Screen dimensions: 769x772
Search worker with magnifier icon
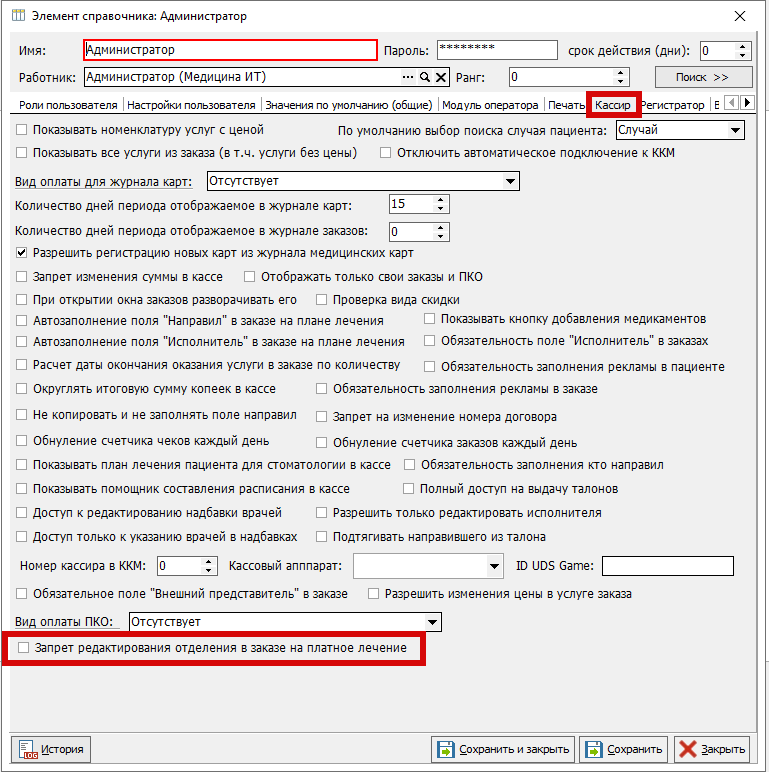coord(424,77)
